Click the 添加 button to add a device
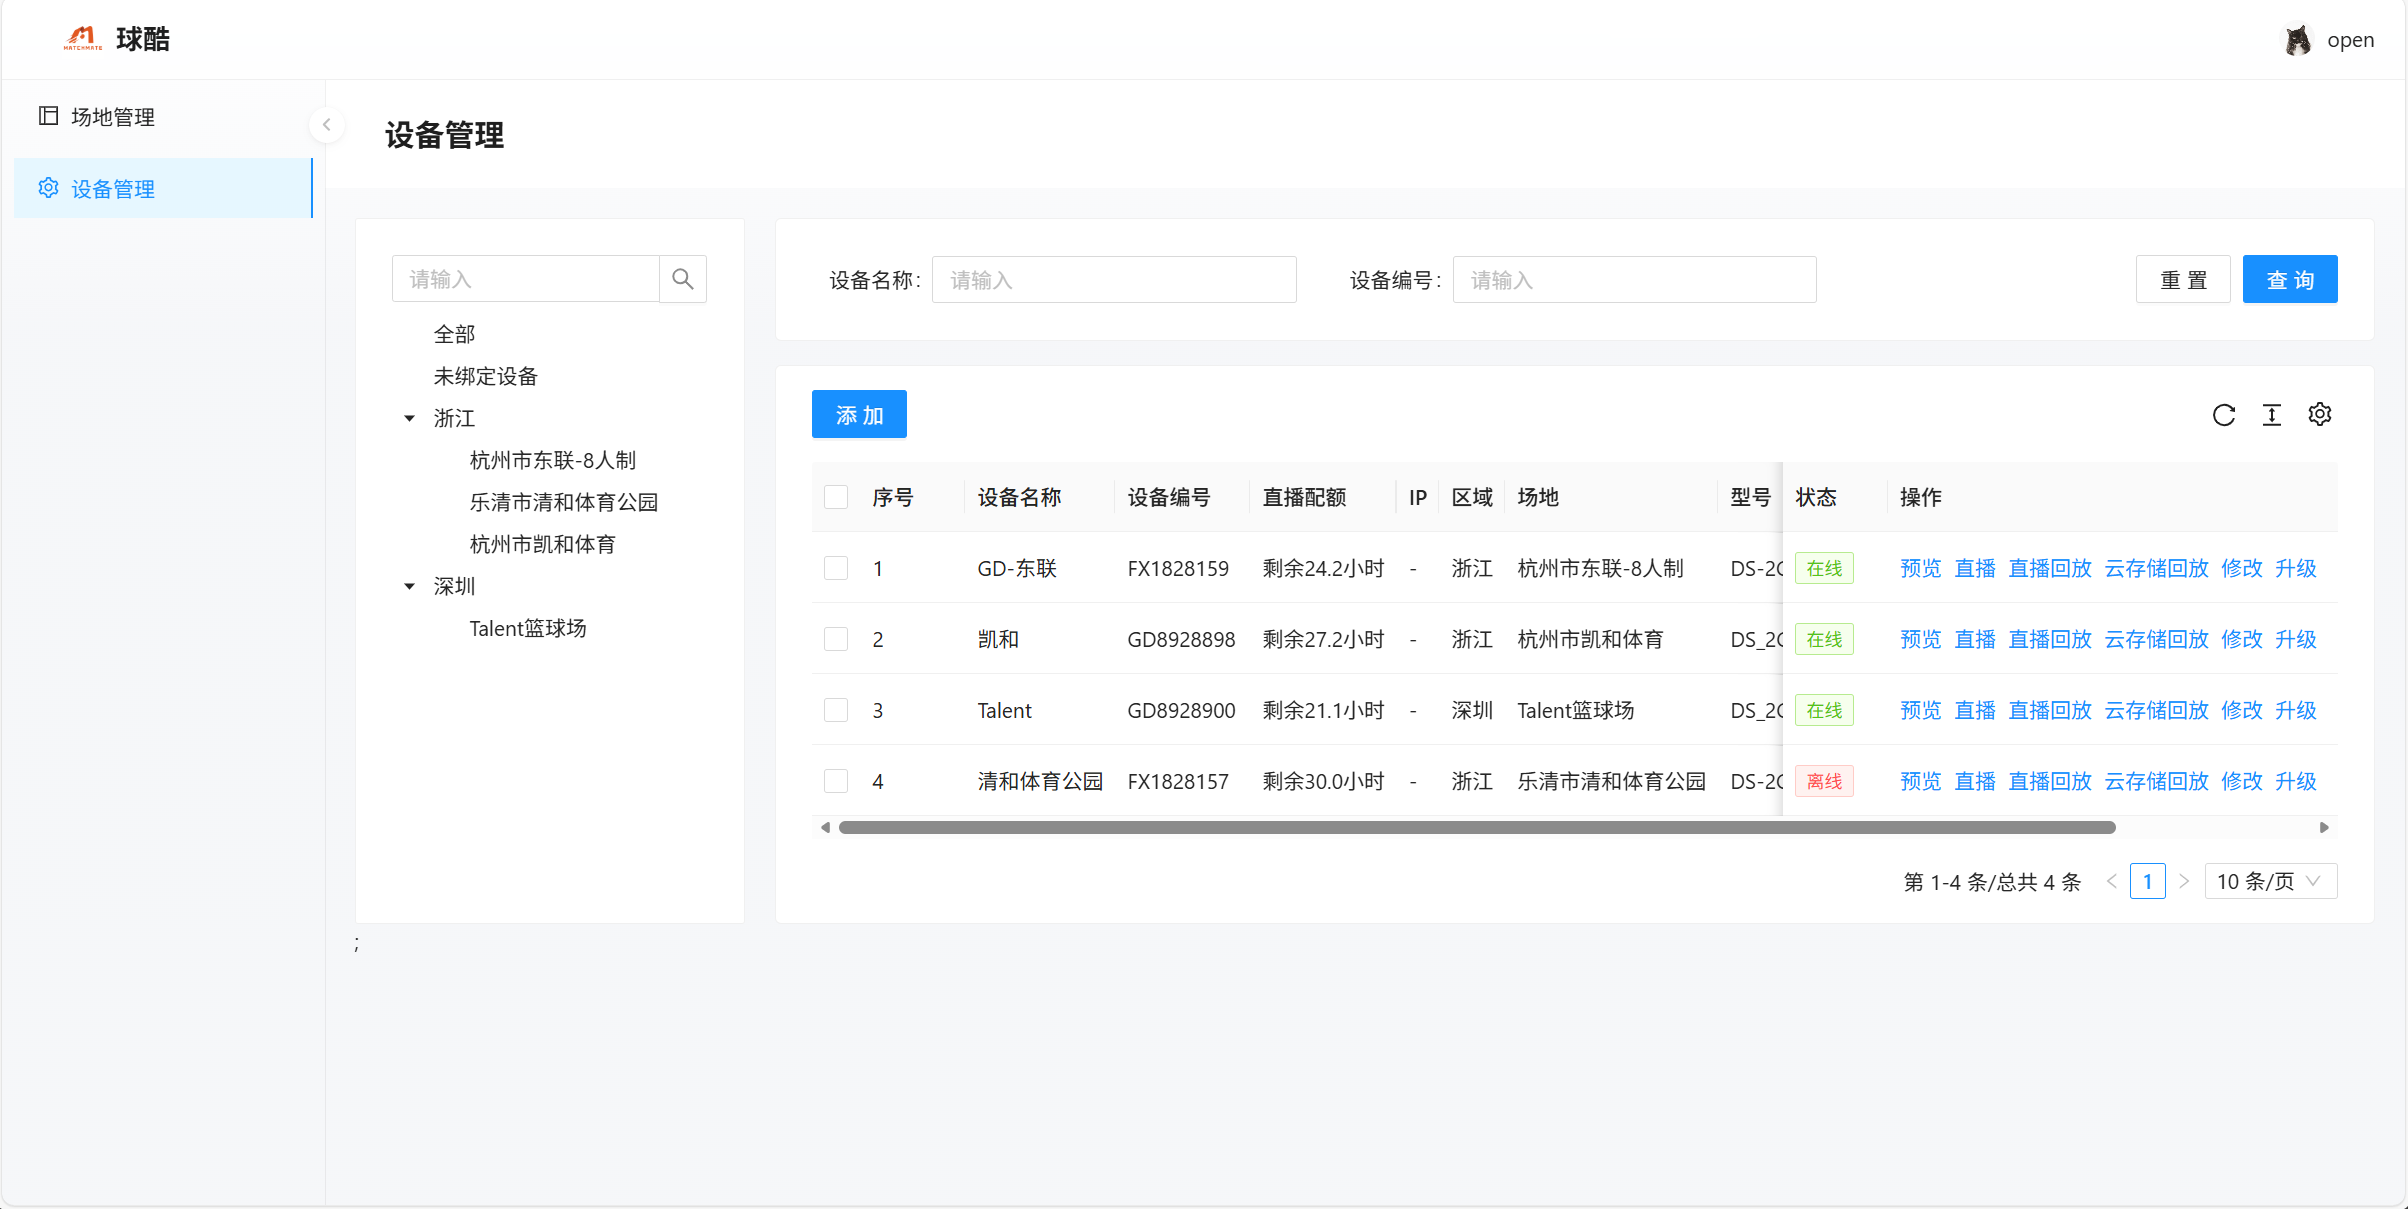Screen dimensions: 2408x1209 [x=859, y=414]
